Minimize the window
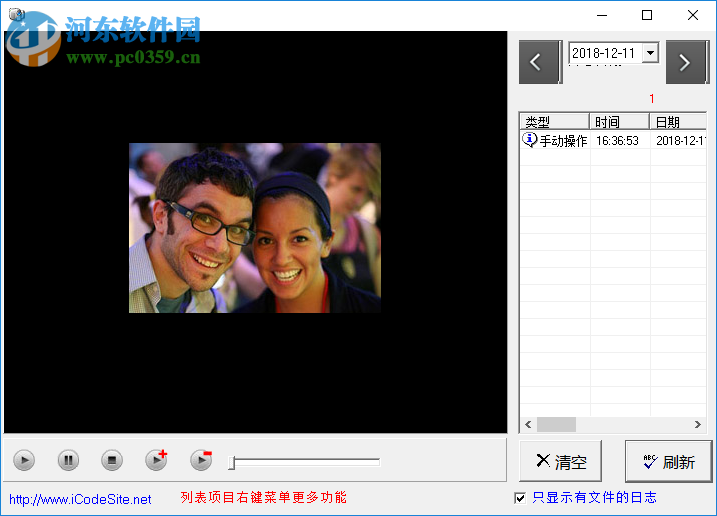This screenshot has height=516, width=717. pos(602,15)
